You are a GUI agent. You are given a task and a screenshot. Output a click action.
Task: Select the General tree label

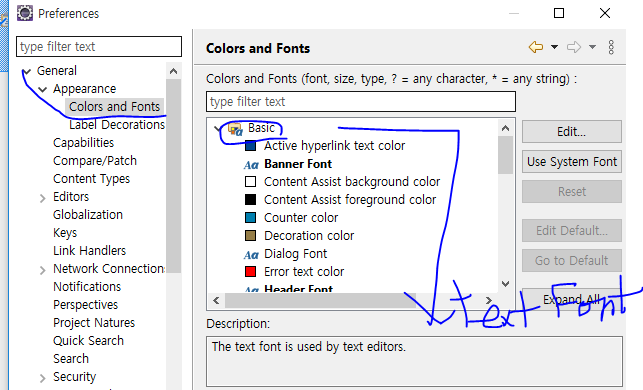coord(57,71)
